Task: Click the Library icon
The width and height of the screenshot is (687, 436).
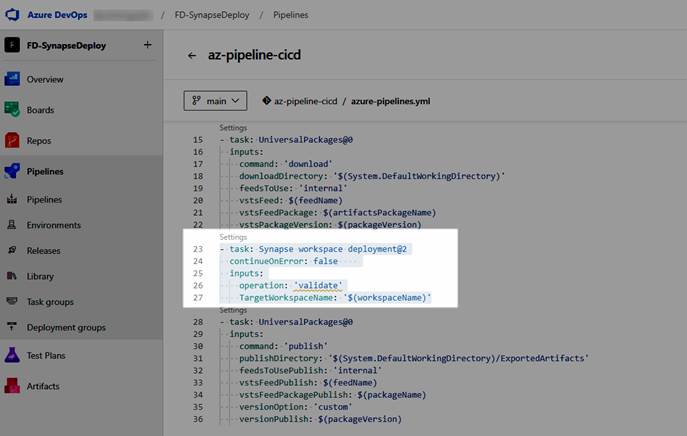Action: [12, 276]
